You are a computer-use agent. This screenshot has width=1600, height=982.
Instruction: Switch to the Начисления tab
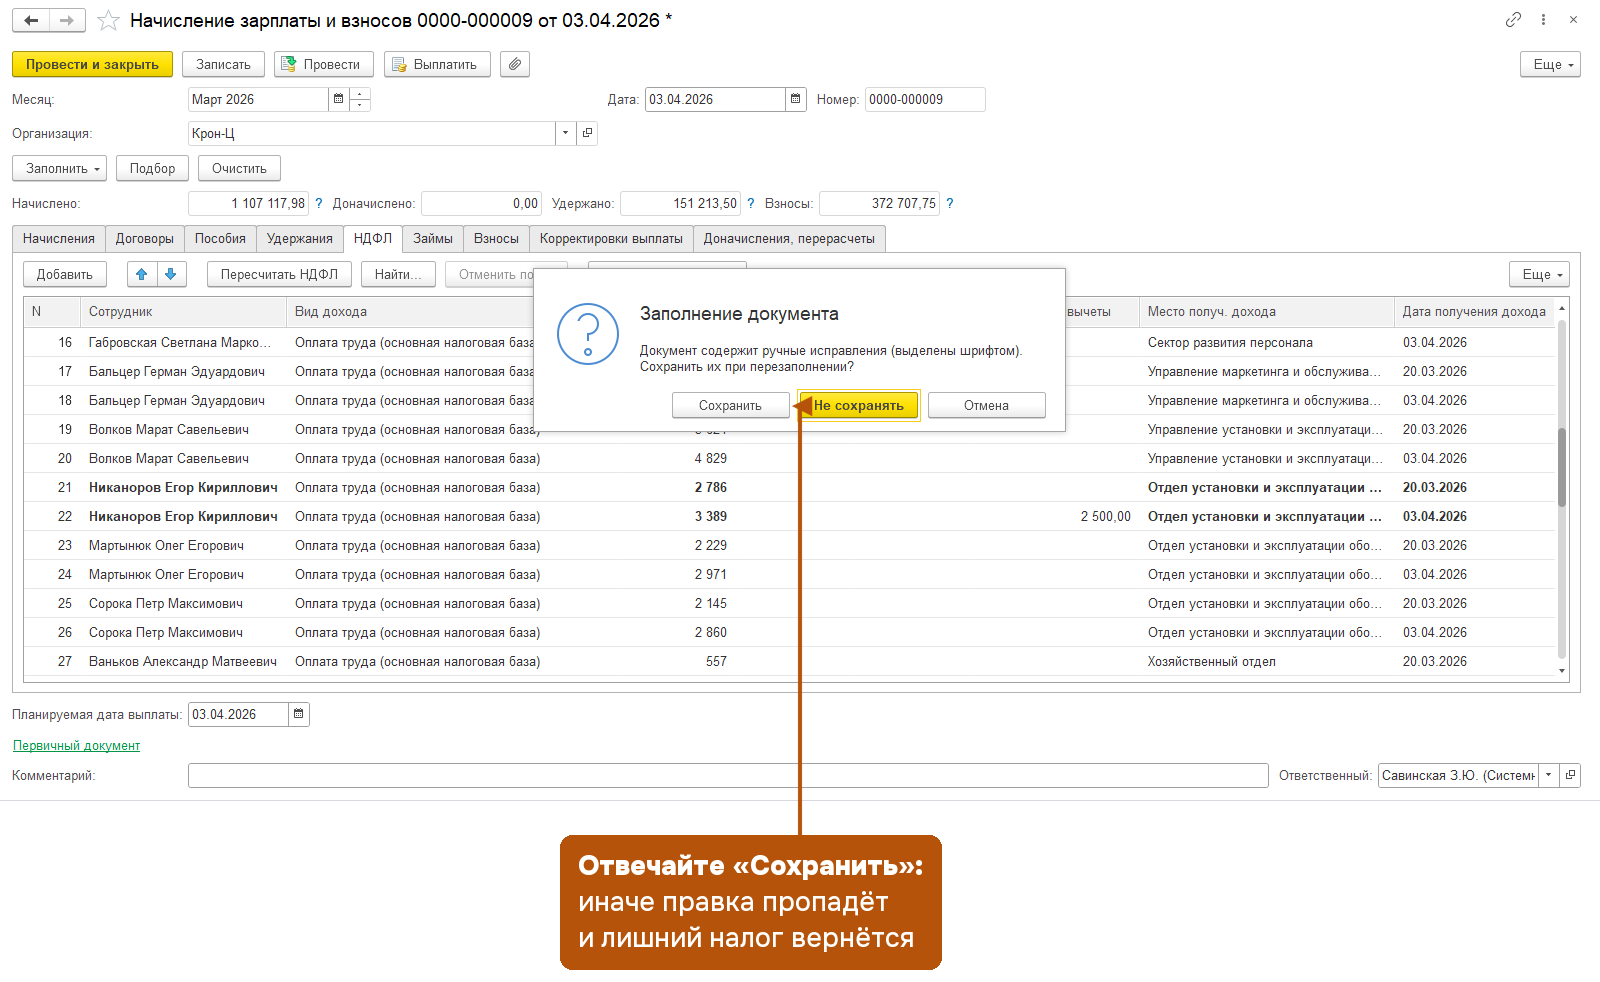coord(59,239)
